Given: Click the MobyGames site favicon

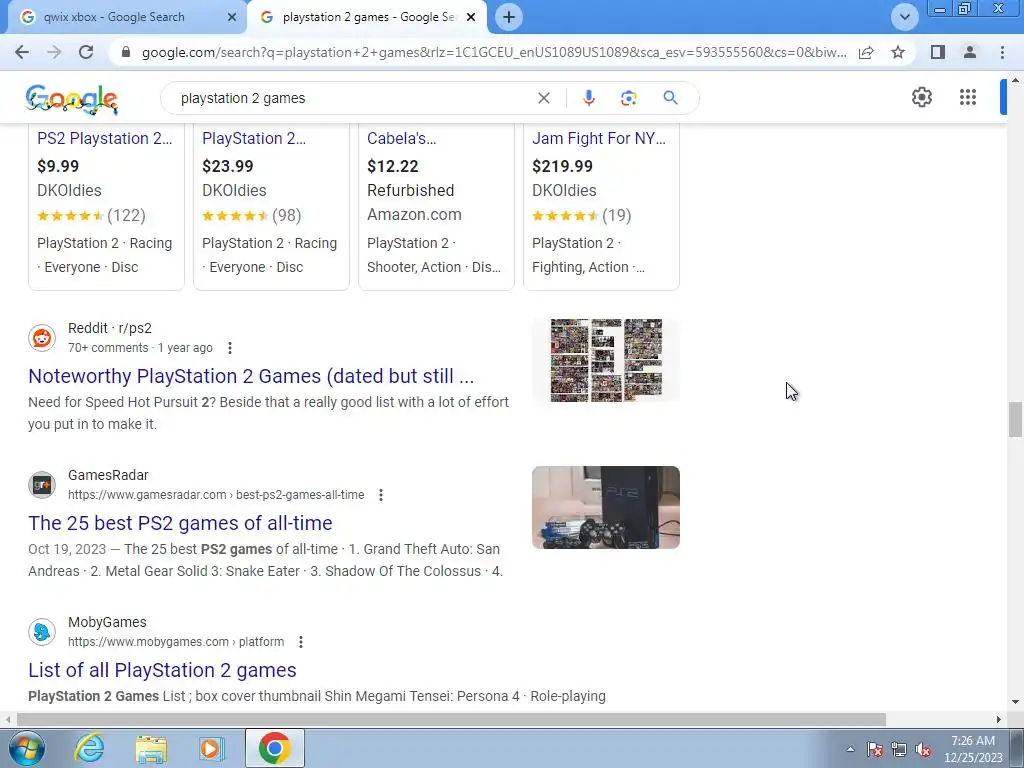Looking at the screenshot, I should click(x=42, y=632).
